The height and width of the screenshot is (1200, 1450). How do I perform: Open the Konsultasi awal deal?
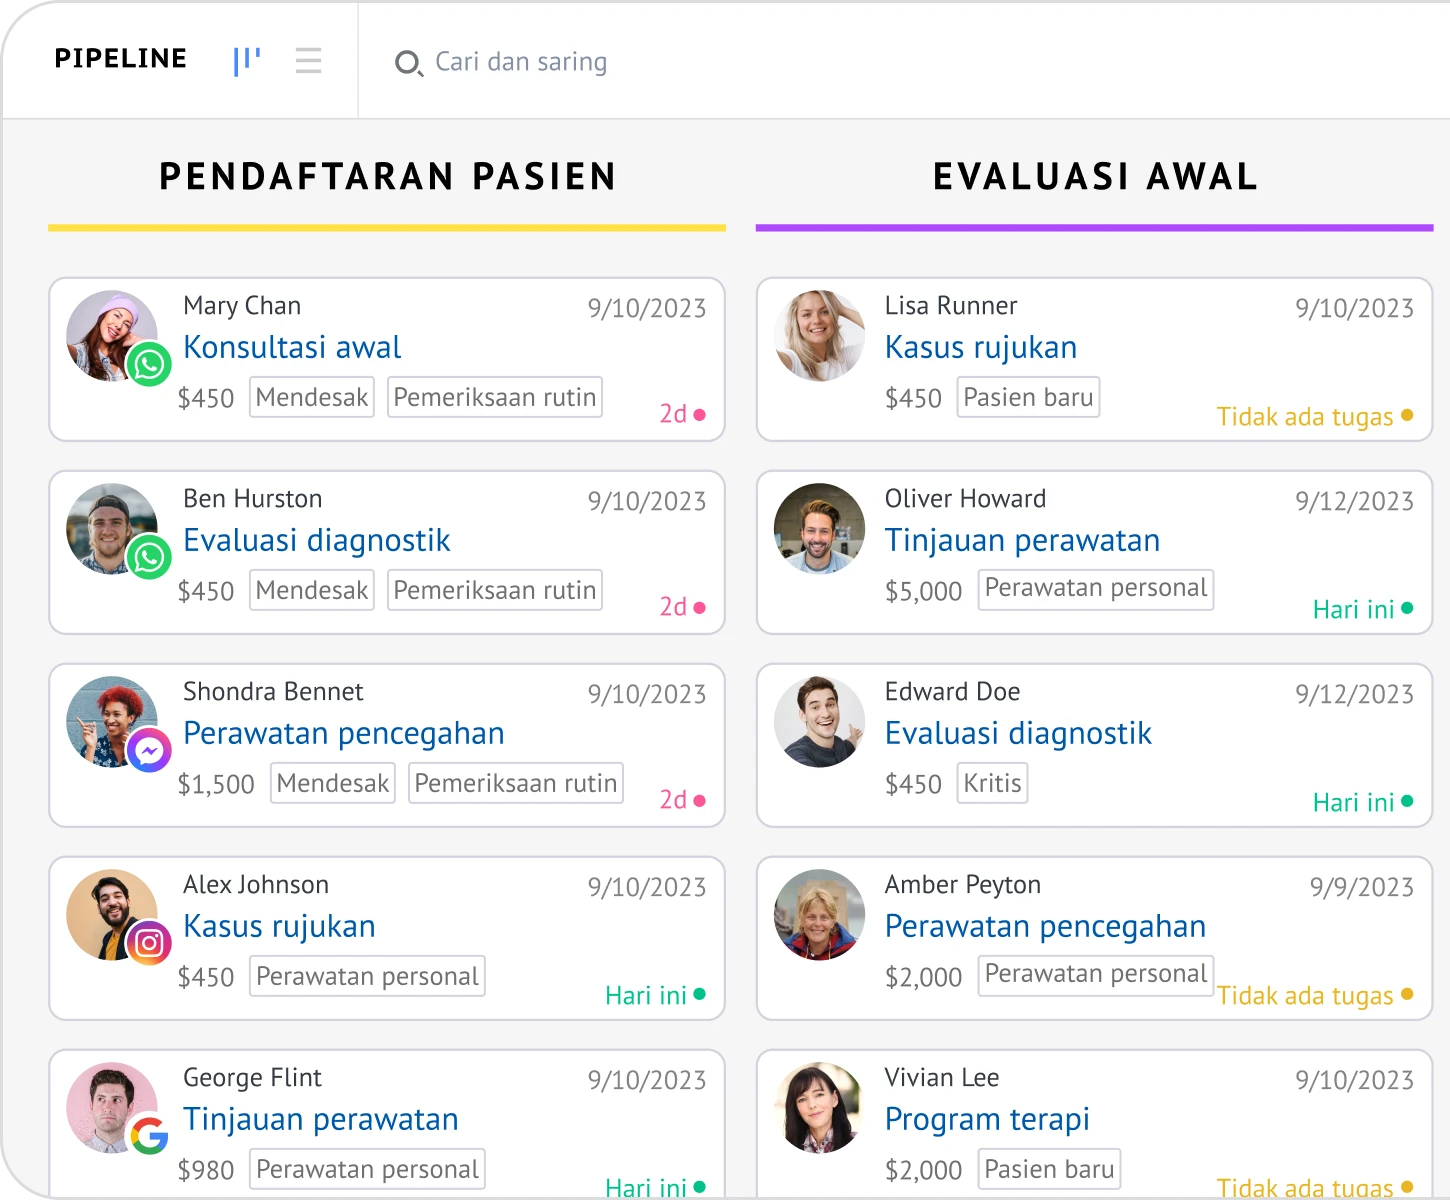[292, 347]
